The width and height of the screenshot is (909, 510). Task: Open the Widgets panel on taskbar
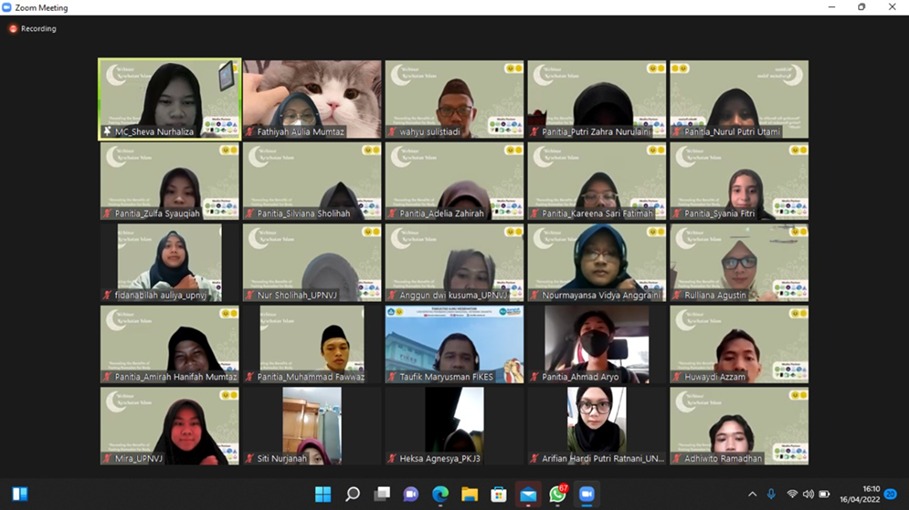pyautogui.click(x=20, y=494)
